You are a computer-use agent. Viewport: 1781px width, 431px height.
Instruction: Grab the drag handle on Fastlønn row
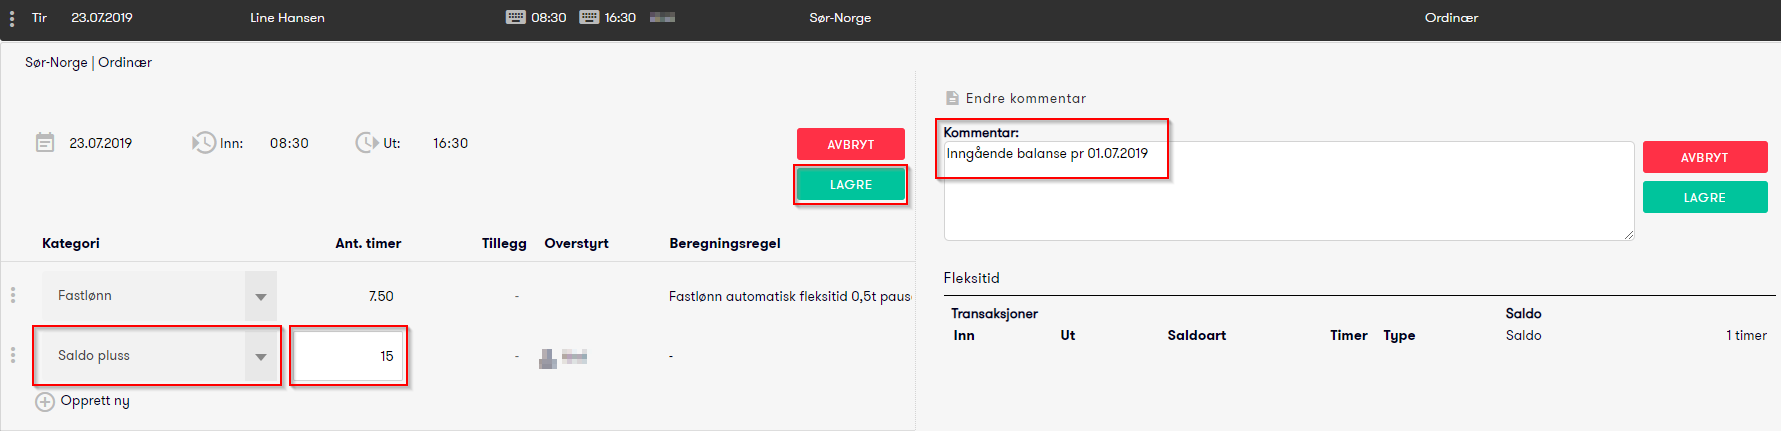click(x=13, y=295)
